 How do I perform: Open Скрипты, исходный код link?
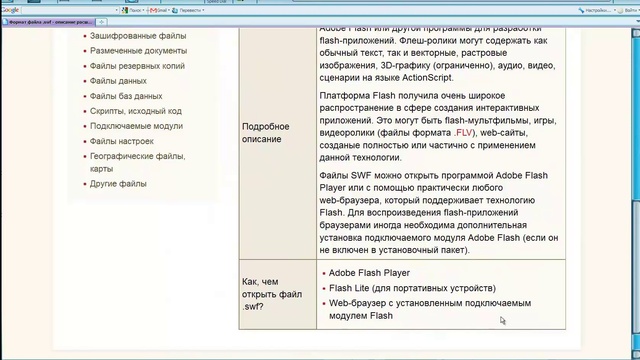point(136,111)
